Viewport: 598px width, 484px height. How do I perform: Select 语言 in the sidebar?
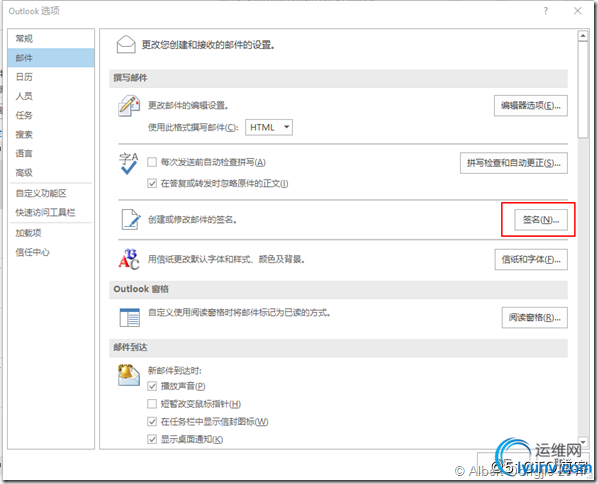[x=51, y=153]
